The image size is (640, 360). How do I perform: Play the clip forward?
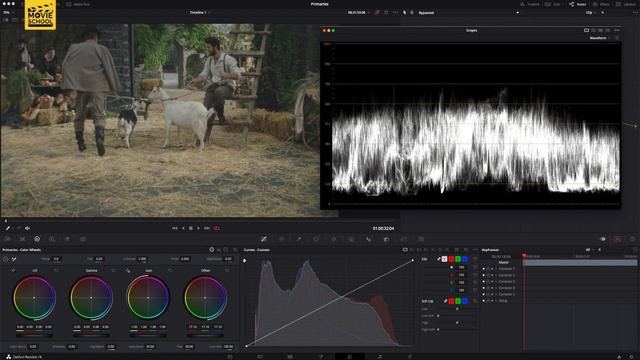click(198, 228)
